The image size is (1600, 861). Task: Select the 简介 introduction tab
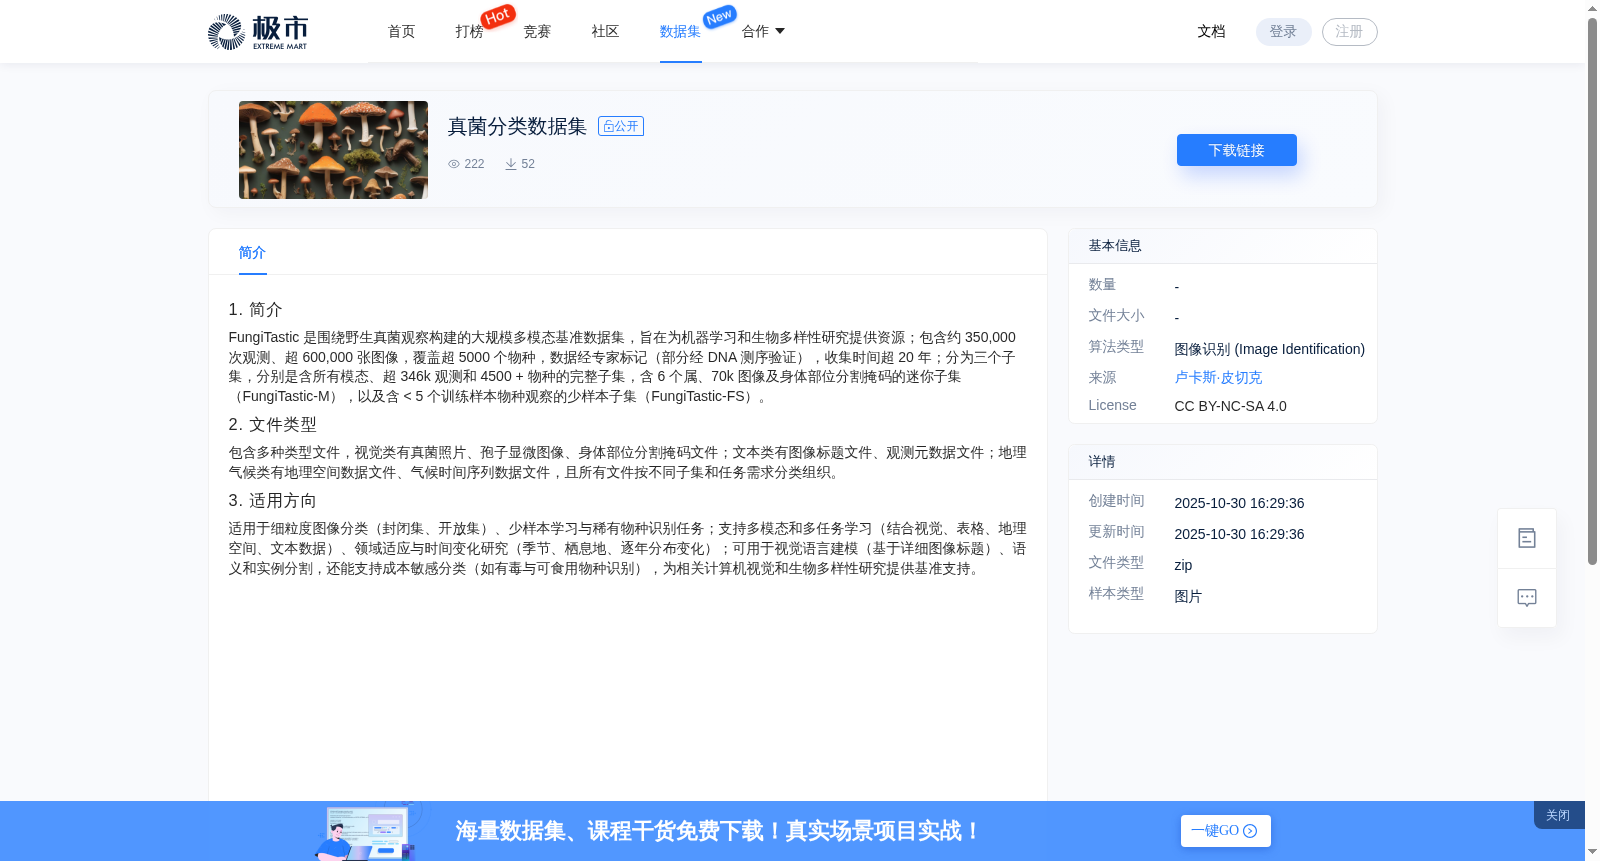tap(253, 253)
